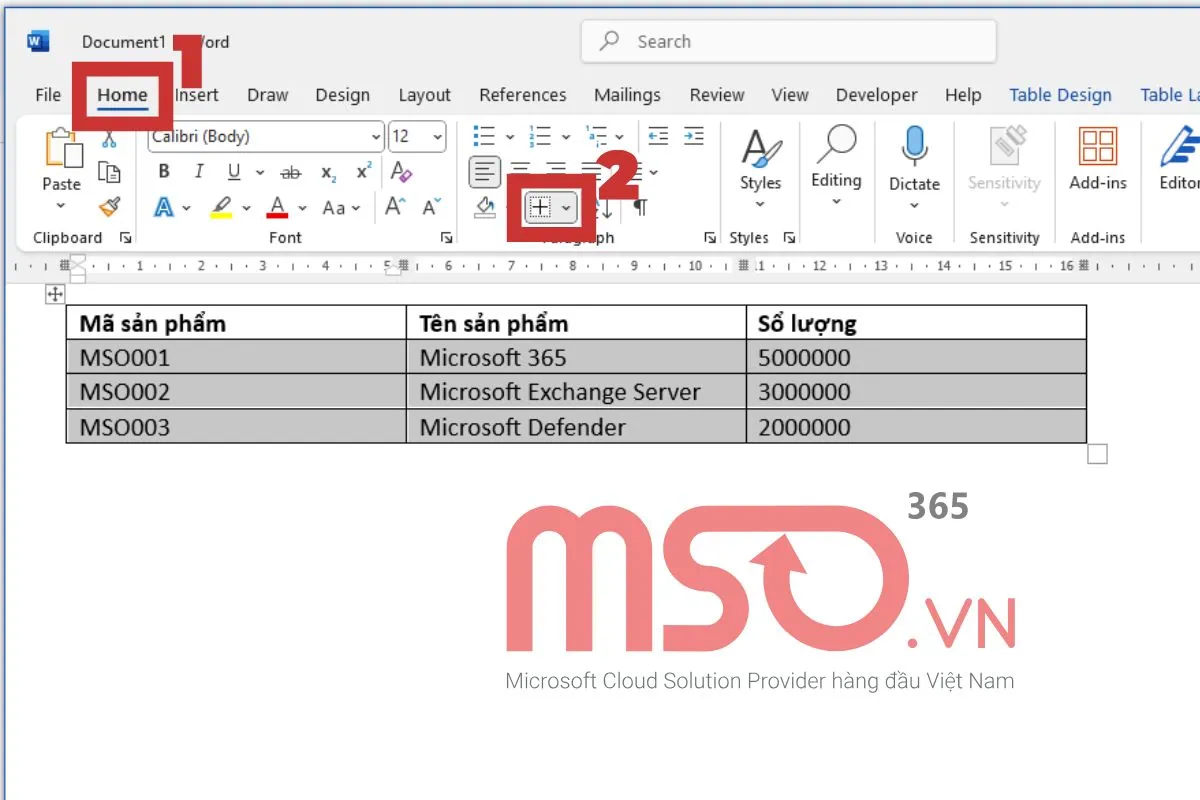Click the table move handle

(x=55, y=293)
